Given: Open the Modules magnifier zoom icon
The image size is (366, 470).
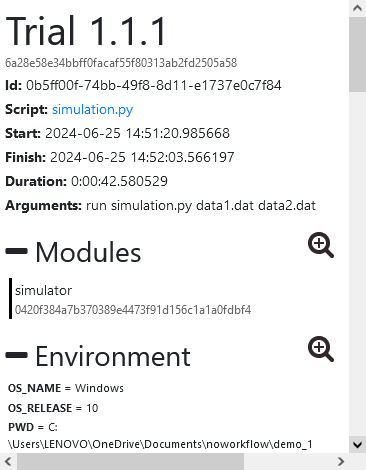Looking at the screenshot, I should click(321, 245).
